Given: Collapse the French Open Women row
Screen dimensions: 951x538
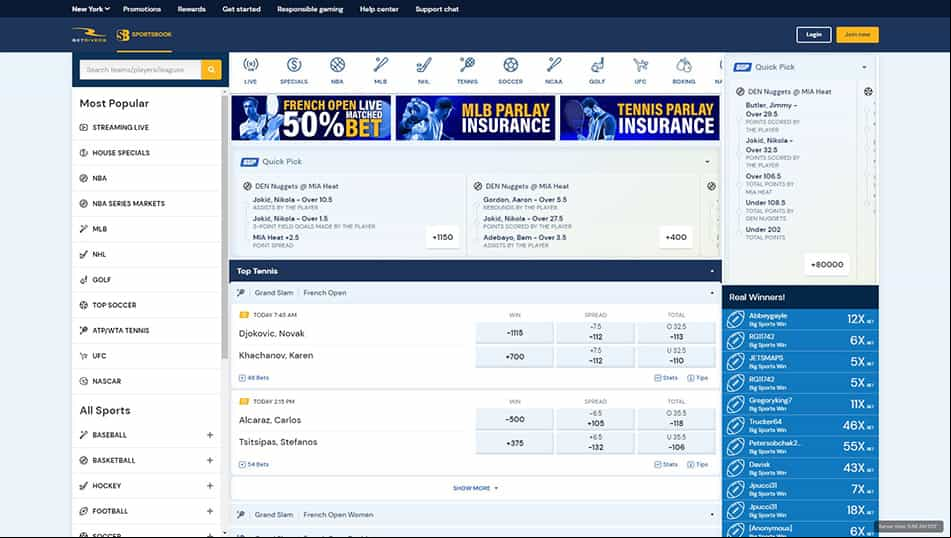Looking at the screenshot, I should pyautogui.click(x=712, y=515).
